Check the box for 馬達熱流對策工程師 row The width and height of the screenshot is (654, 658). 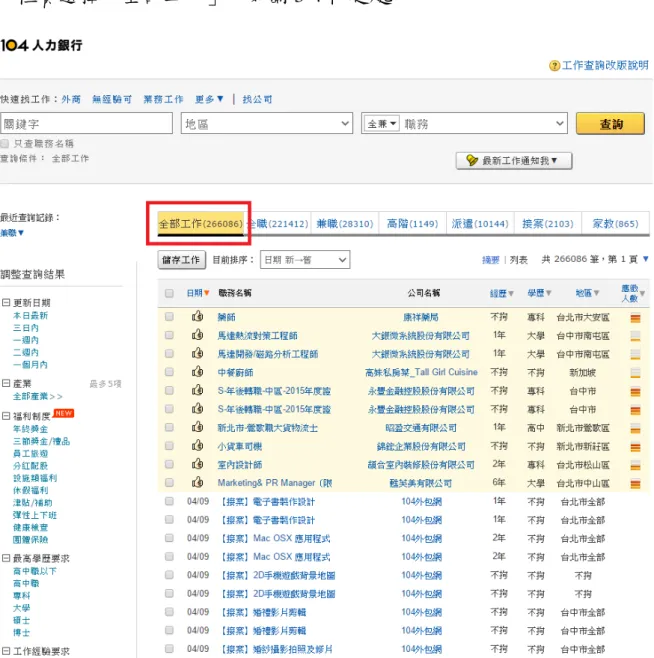[169, 335]
